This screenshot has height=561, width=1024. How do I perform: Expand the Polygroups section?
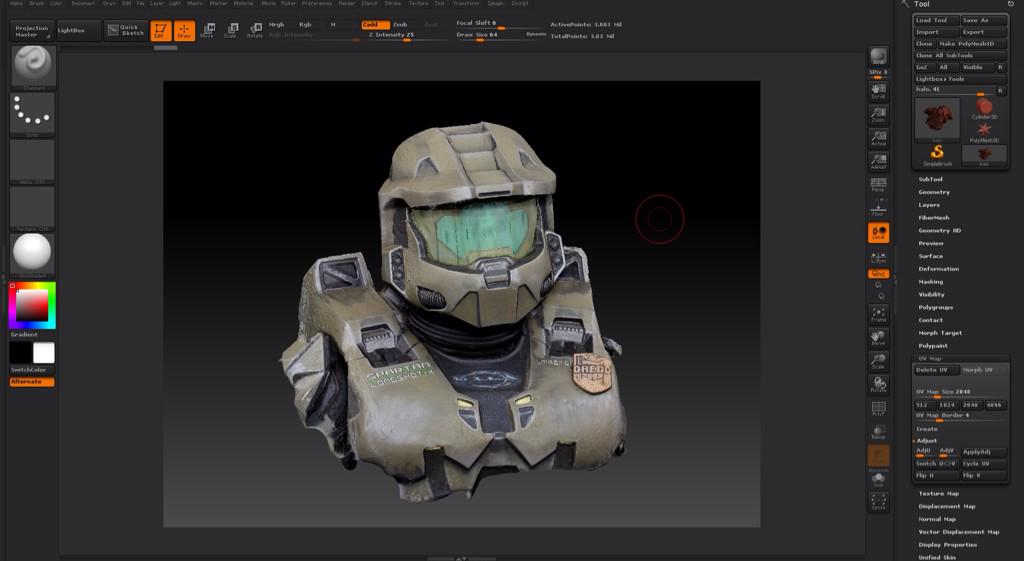(x=936, y=308)
